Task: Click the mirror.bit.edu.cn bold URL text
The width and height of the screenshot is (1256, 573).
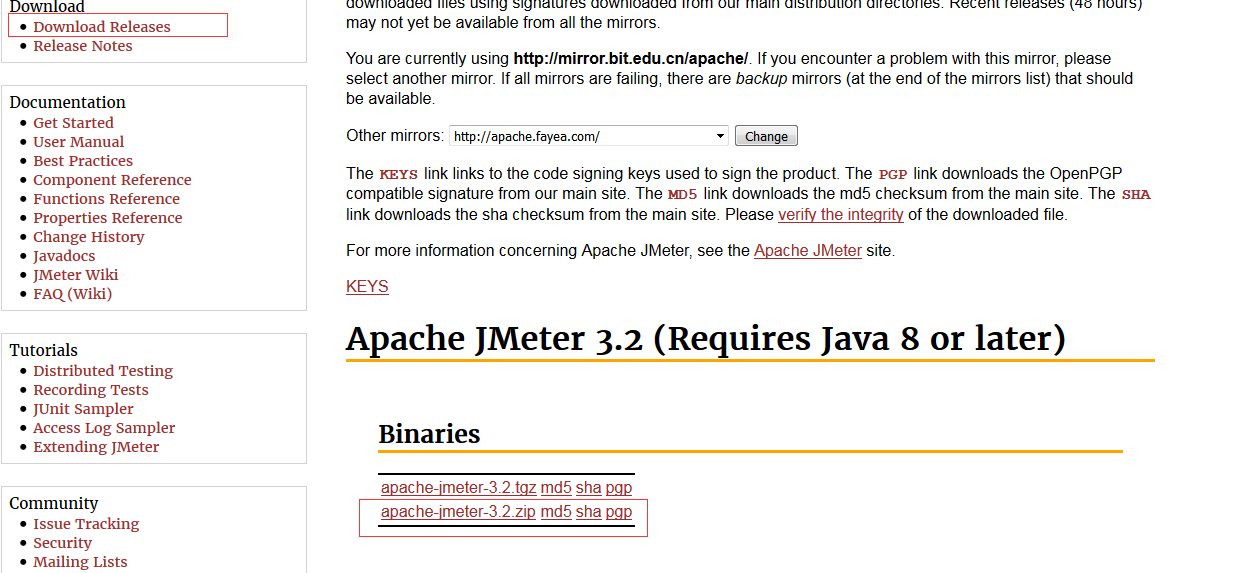Action: 630,59
